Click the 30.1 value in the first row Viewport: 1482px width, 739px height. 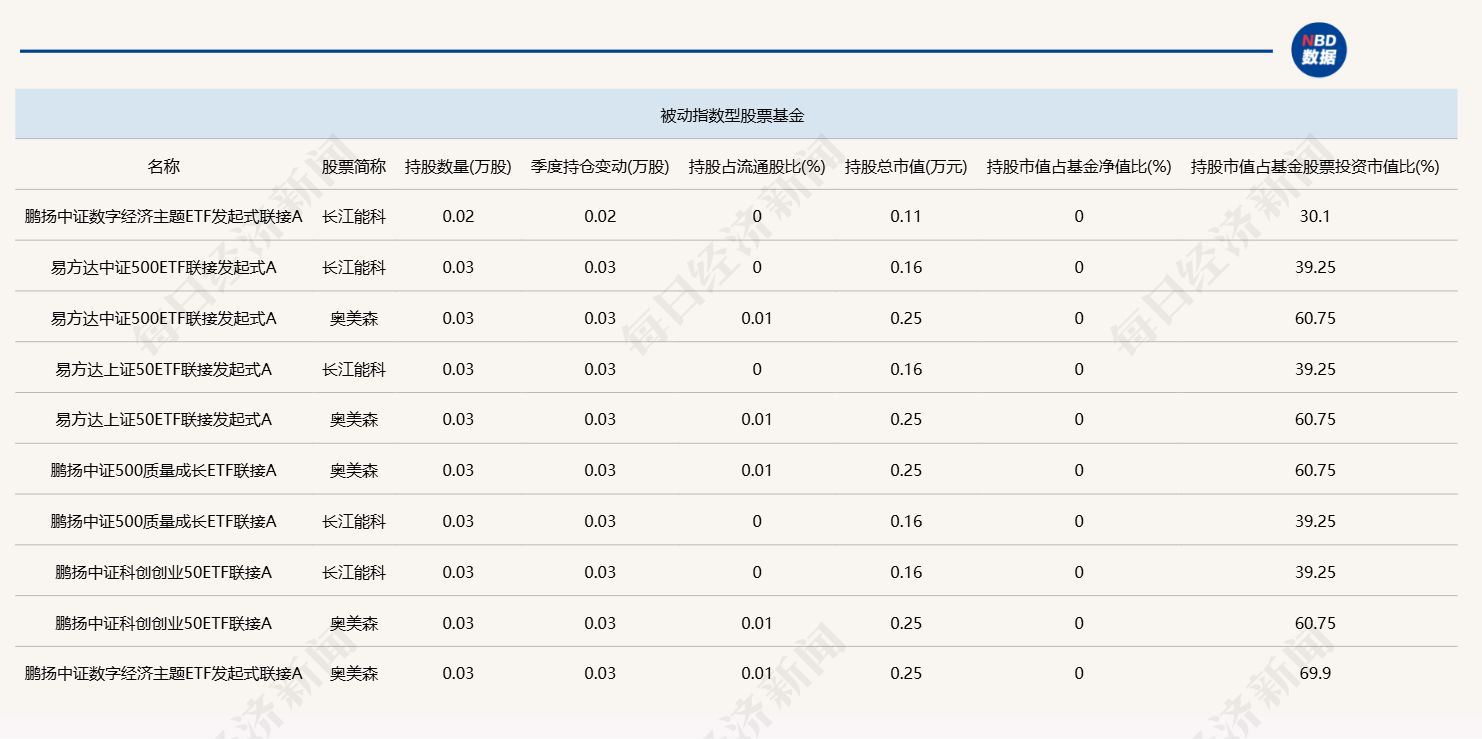pos(1315,217)
